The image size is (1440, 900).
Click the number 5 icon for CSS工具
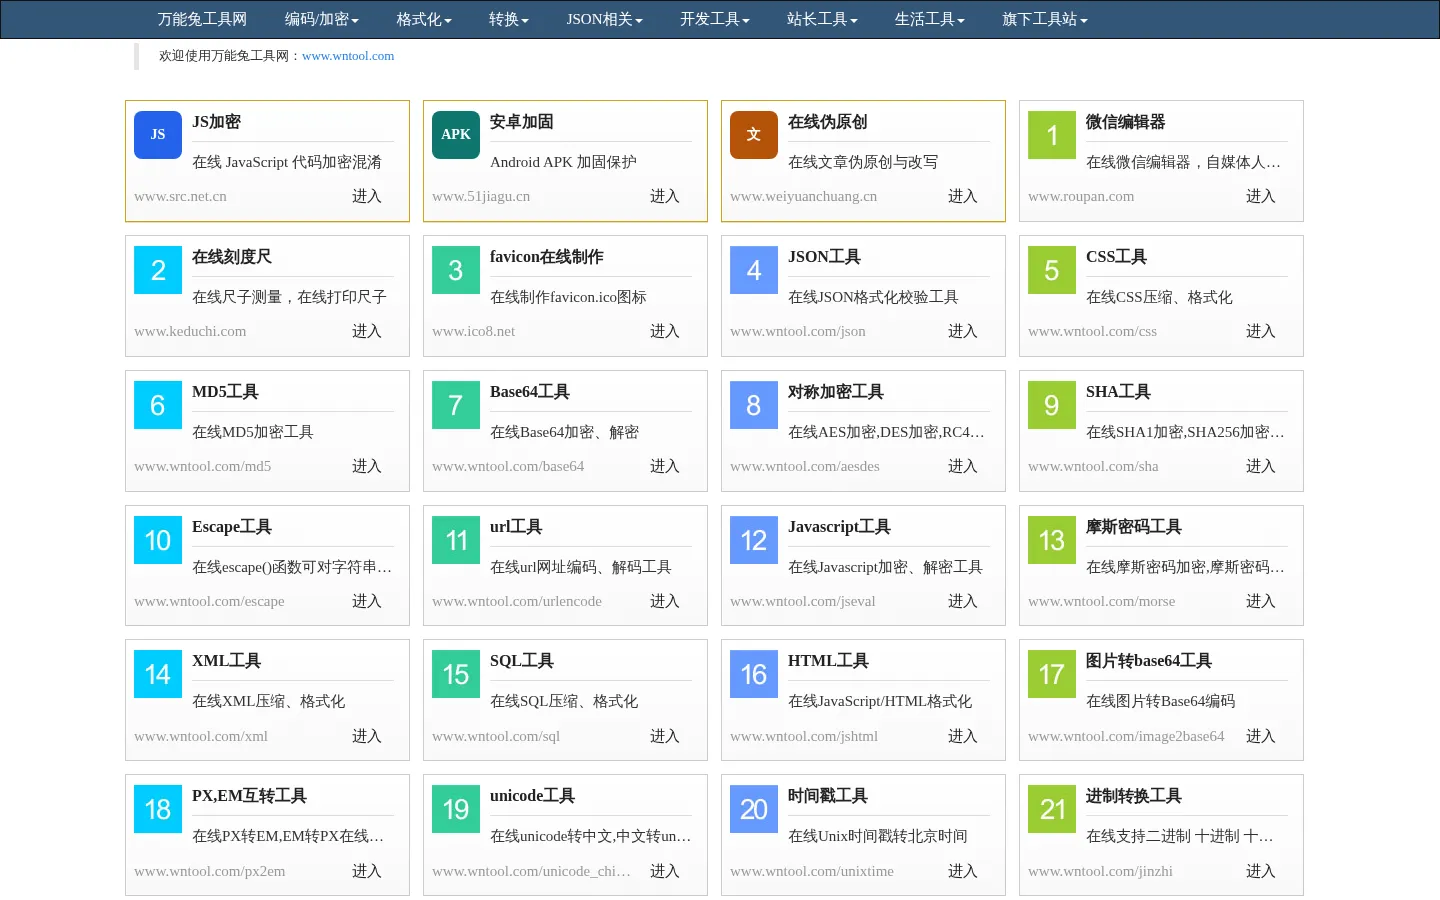tap(1052, 270)
